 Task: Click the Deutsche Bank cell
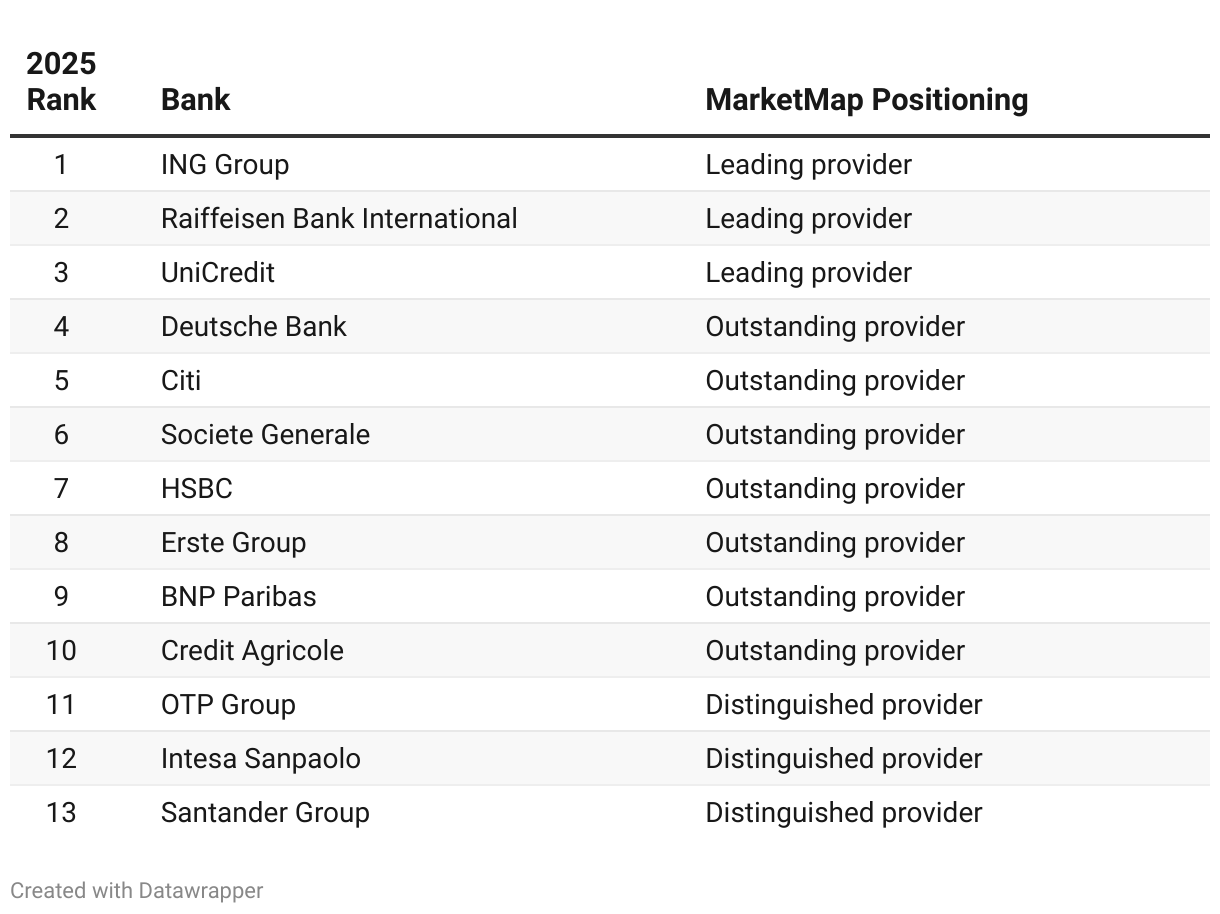(x=254, y=327)
